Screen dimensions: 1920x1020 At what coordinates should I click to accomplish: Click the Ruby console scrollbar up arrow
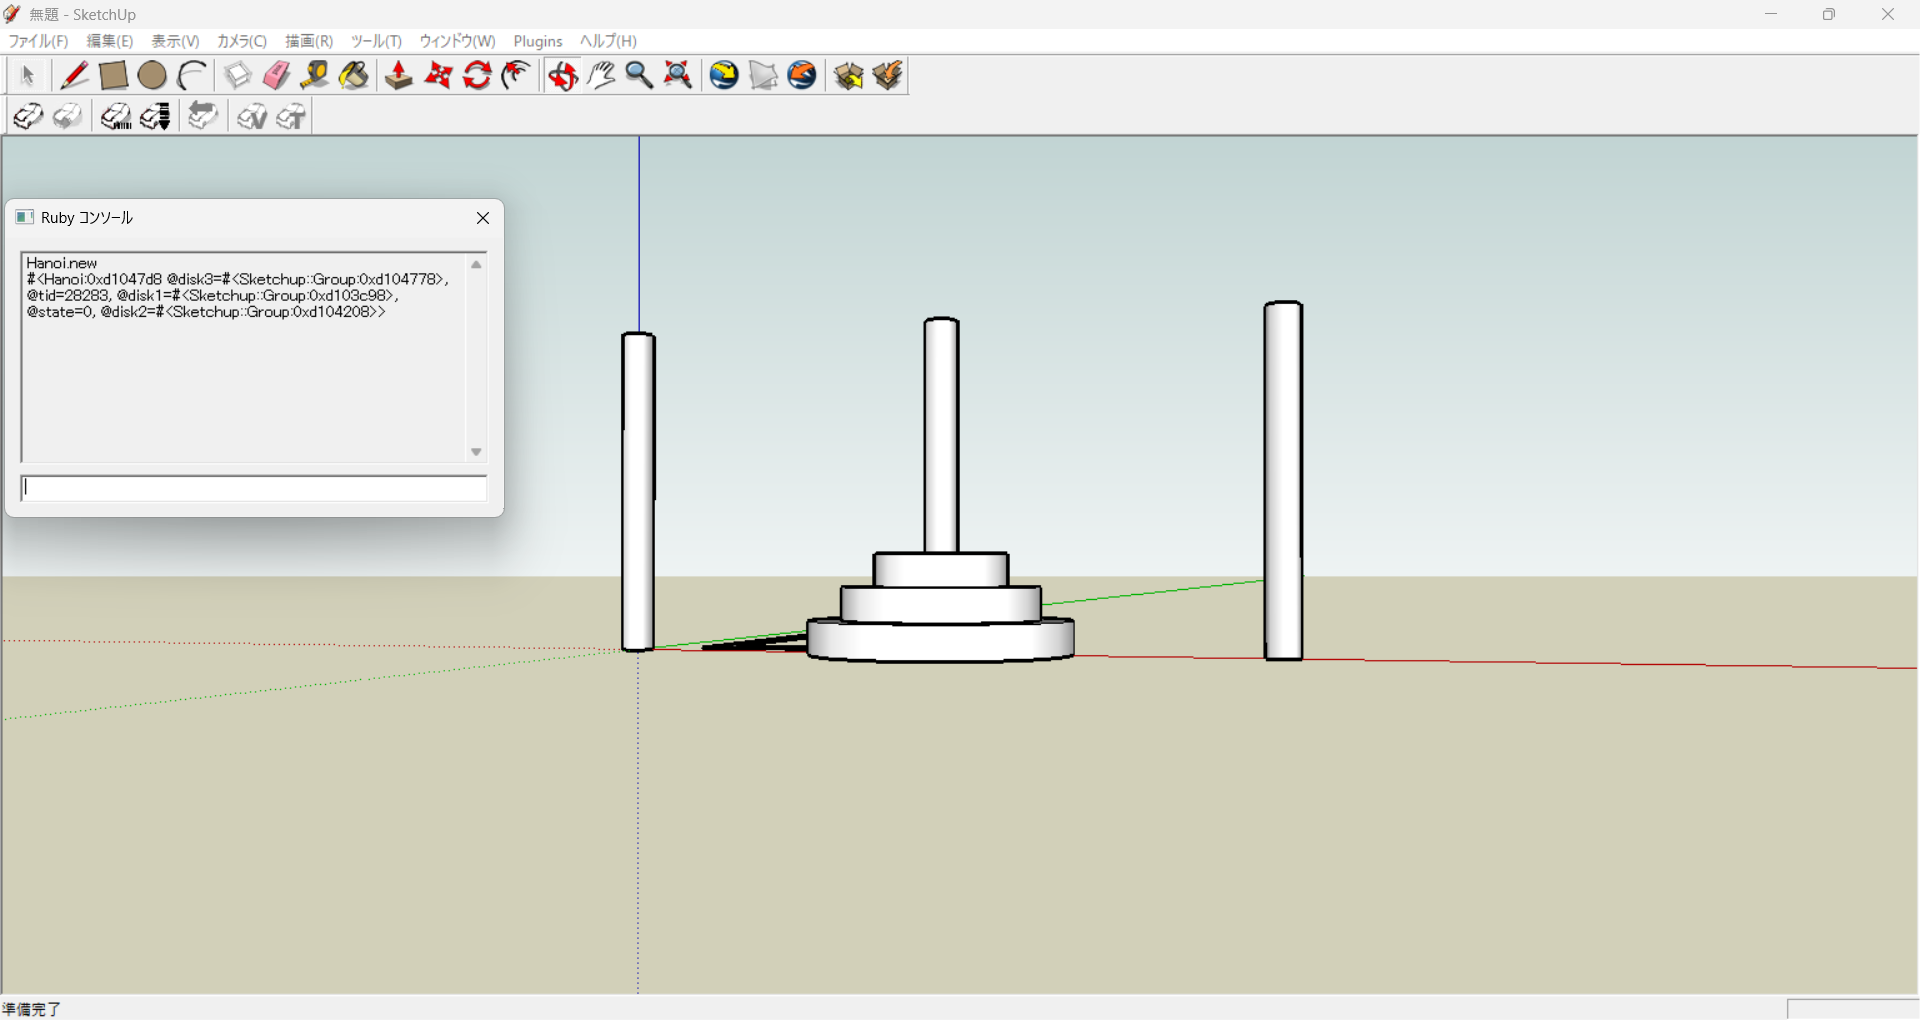pyautogui.click(x=476, y=265)
